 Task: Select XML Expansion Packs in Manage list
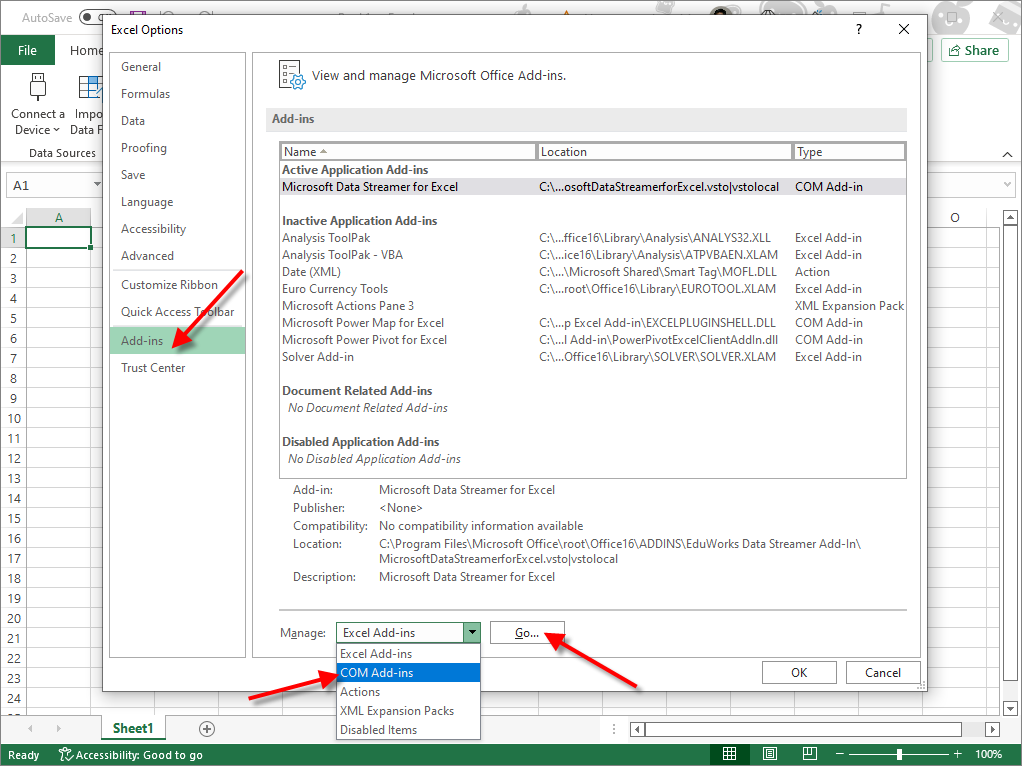408,711
